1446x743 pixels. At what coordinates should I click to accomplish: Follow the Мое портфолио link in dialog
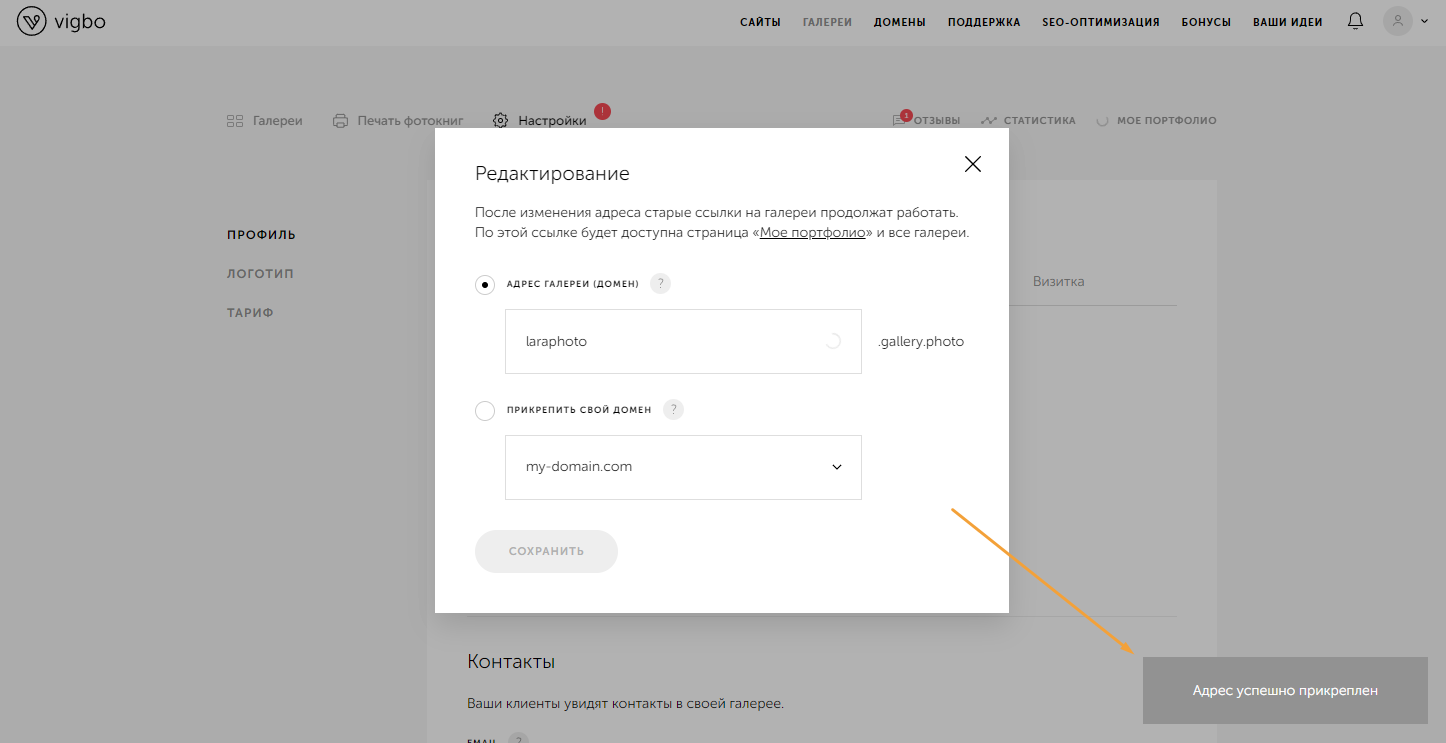pos(812,233)
